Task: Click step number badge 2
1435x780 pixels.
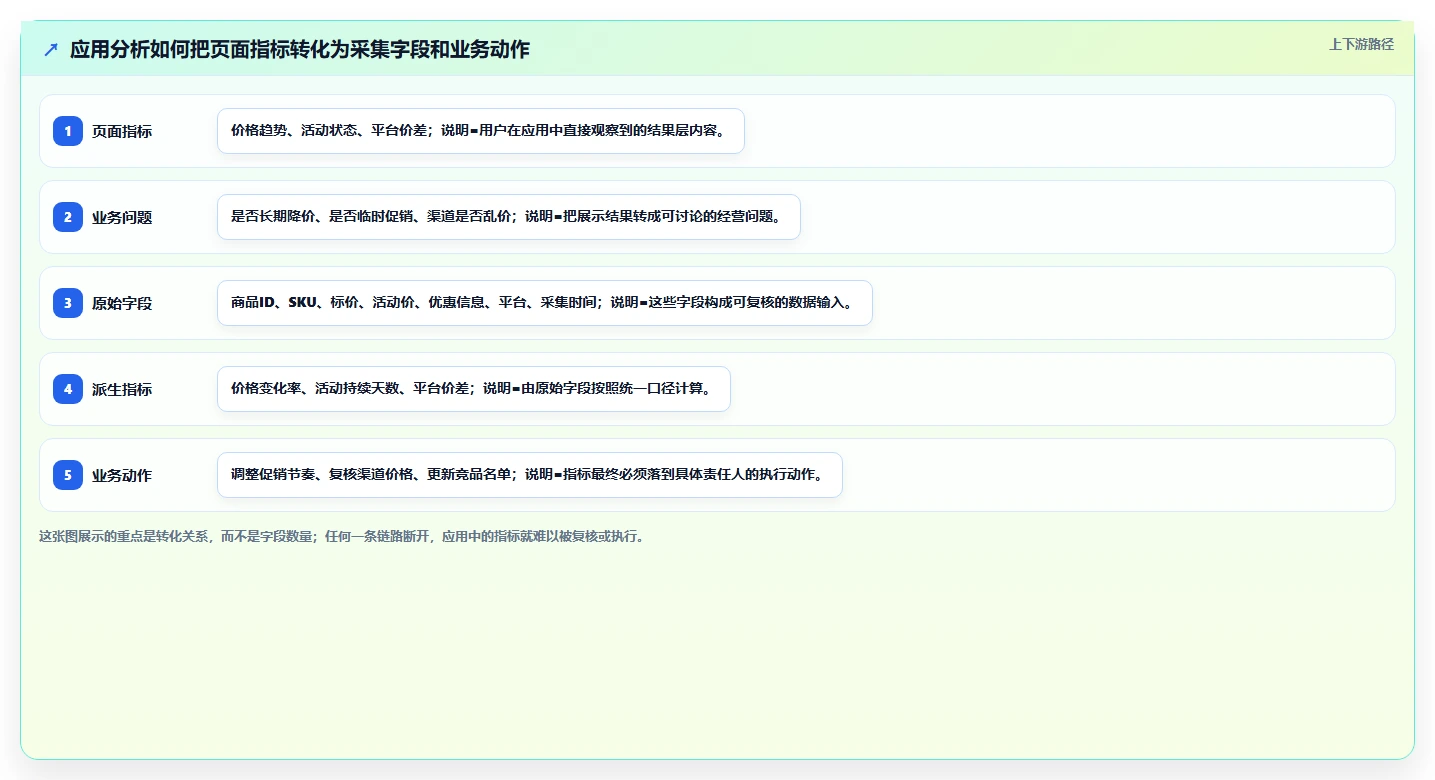Action: (68, 217)
